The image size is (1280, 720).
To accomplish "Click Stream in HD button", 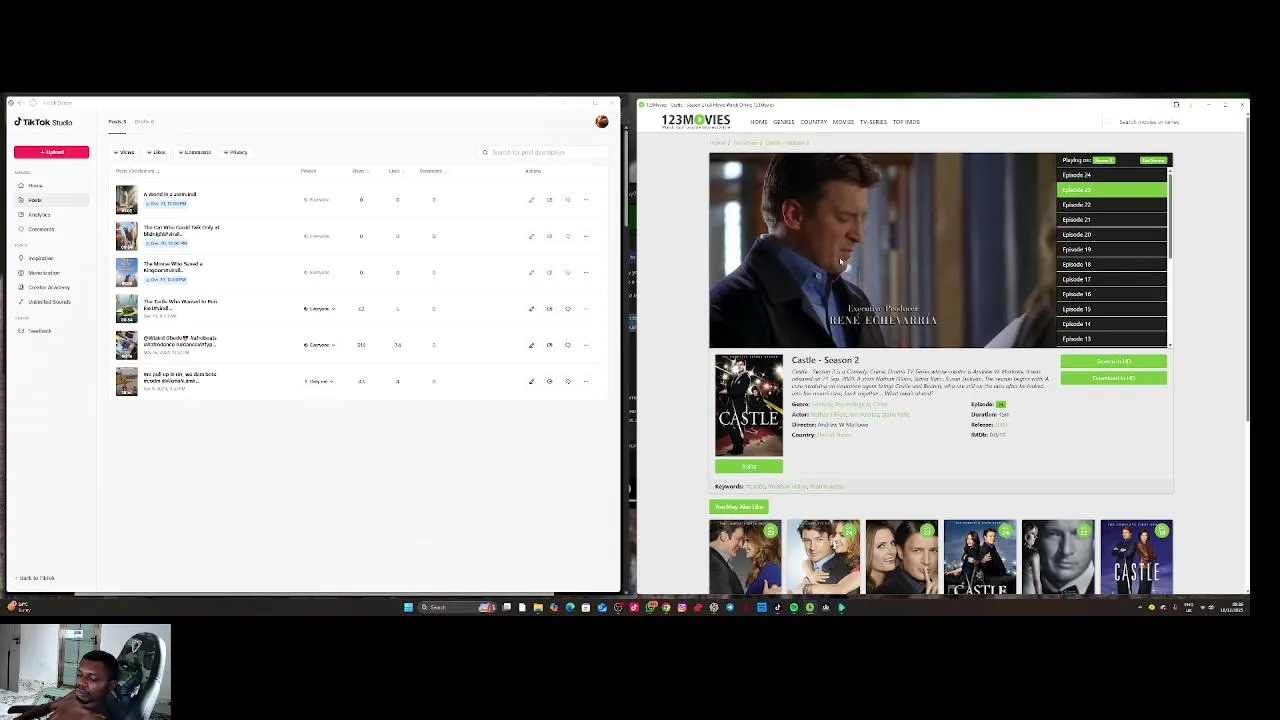I will tap(1113, 361).
